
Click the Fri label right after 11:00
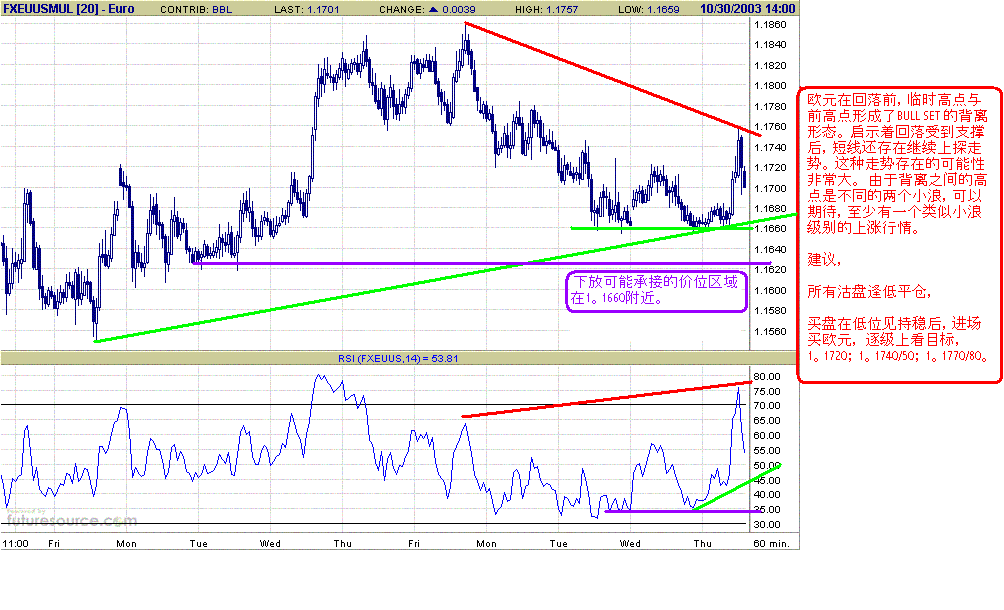pyautogui.click(x=54, y=543)
